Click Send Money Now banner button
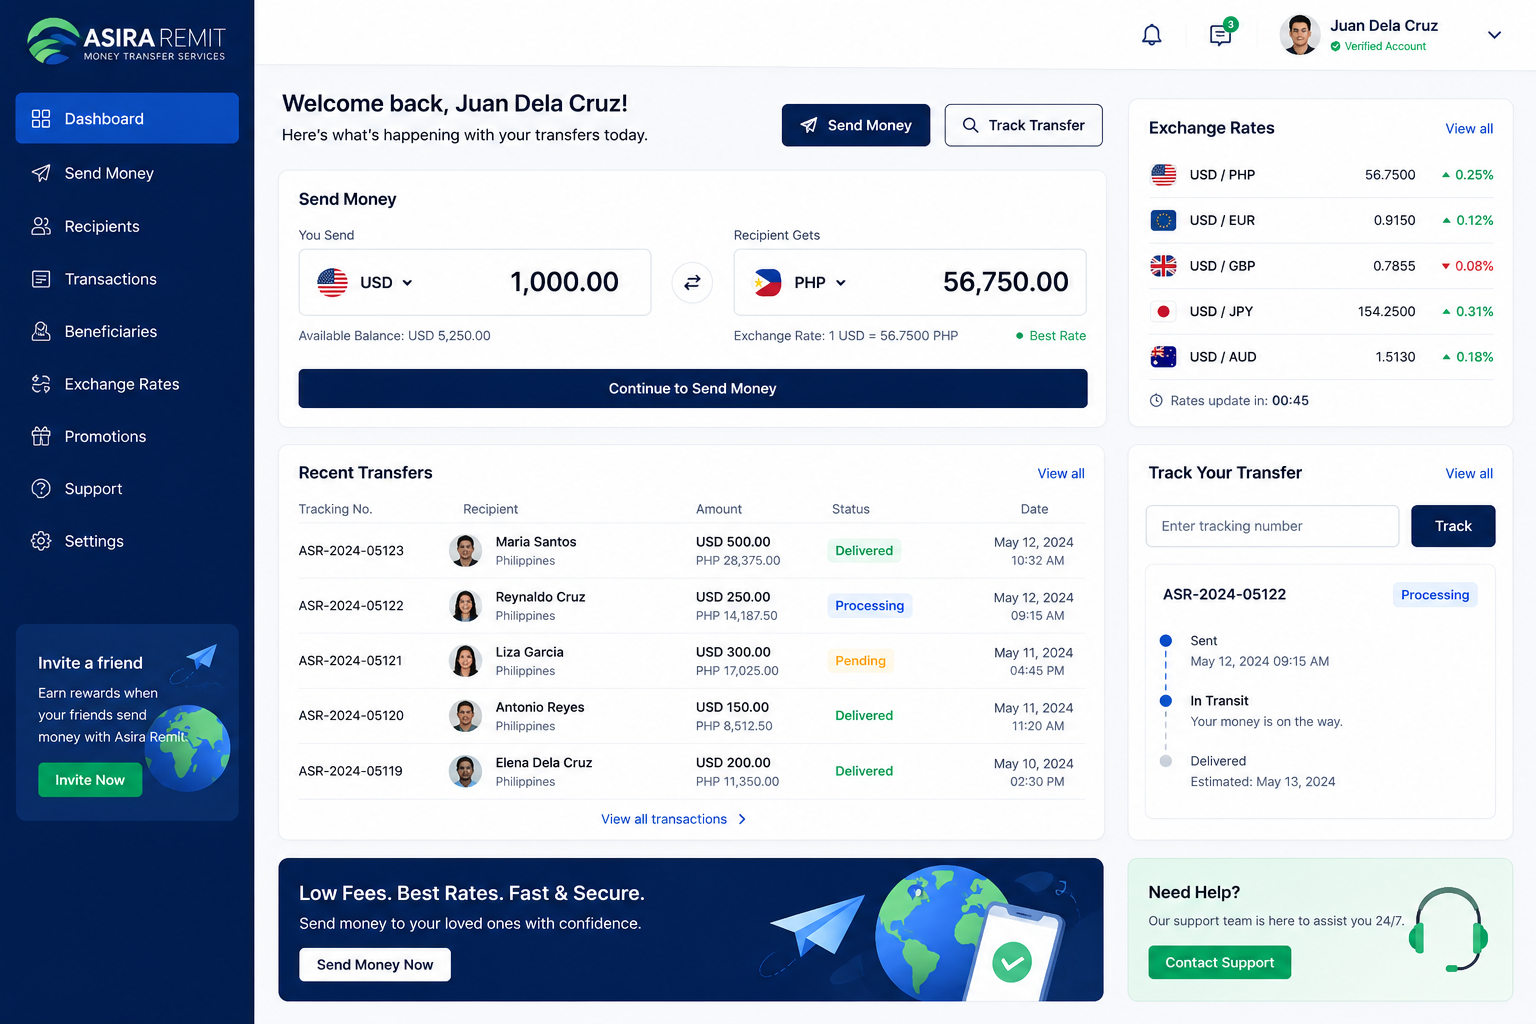The width and height of the screenshot is (1536, 1024). (375, 965)
